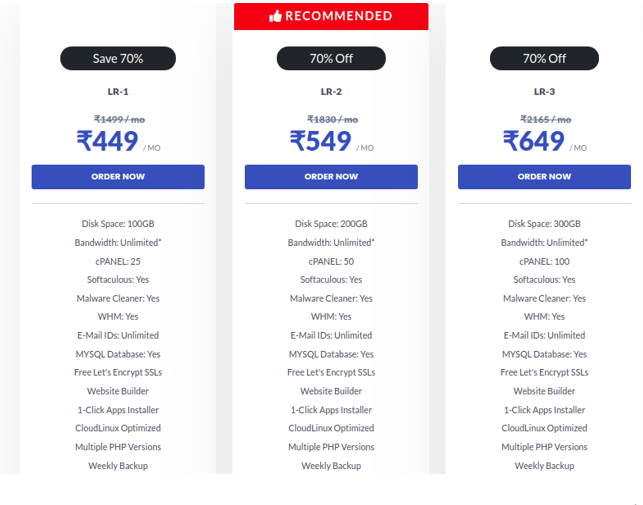
Task: Click the red RECOMMENDED banner text
Action: pyautogui.click(x=338, y=16)
